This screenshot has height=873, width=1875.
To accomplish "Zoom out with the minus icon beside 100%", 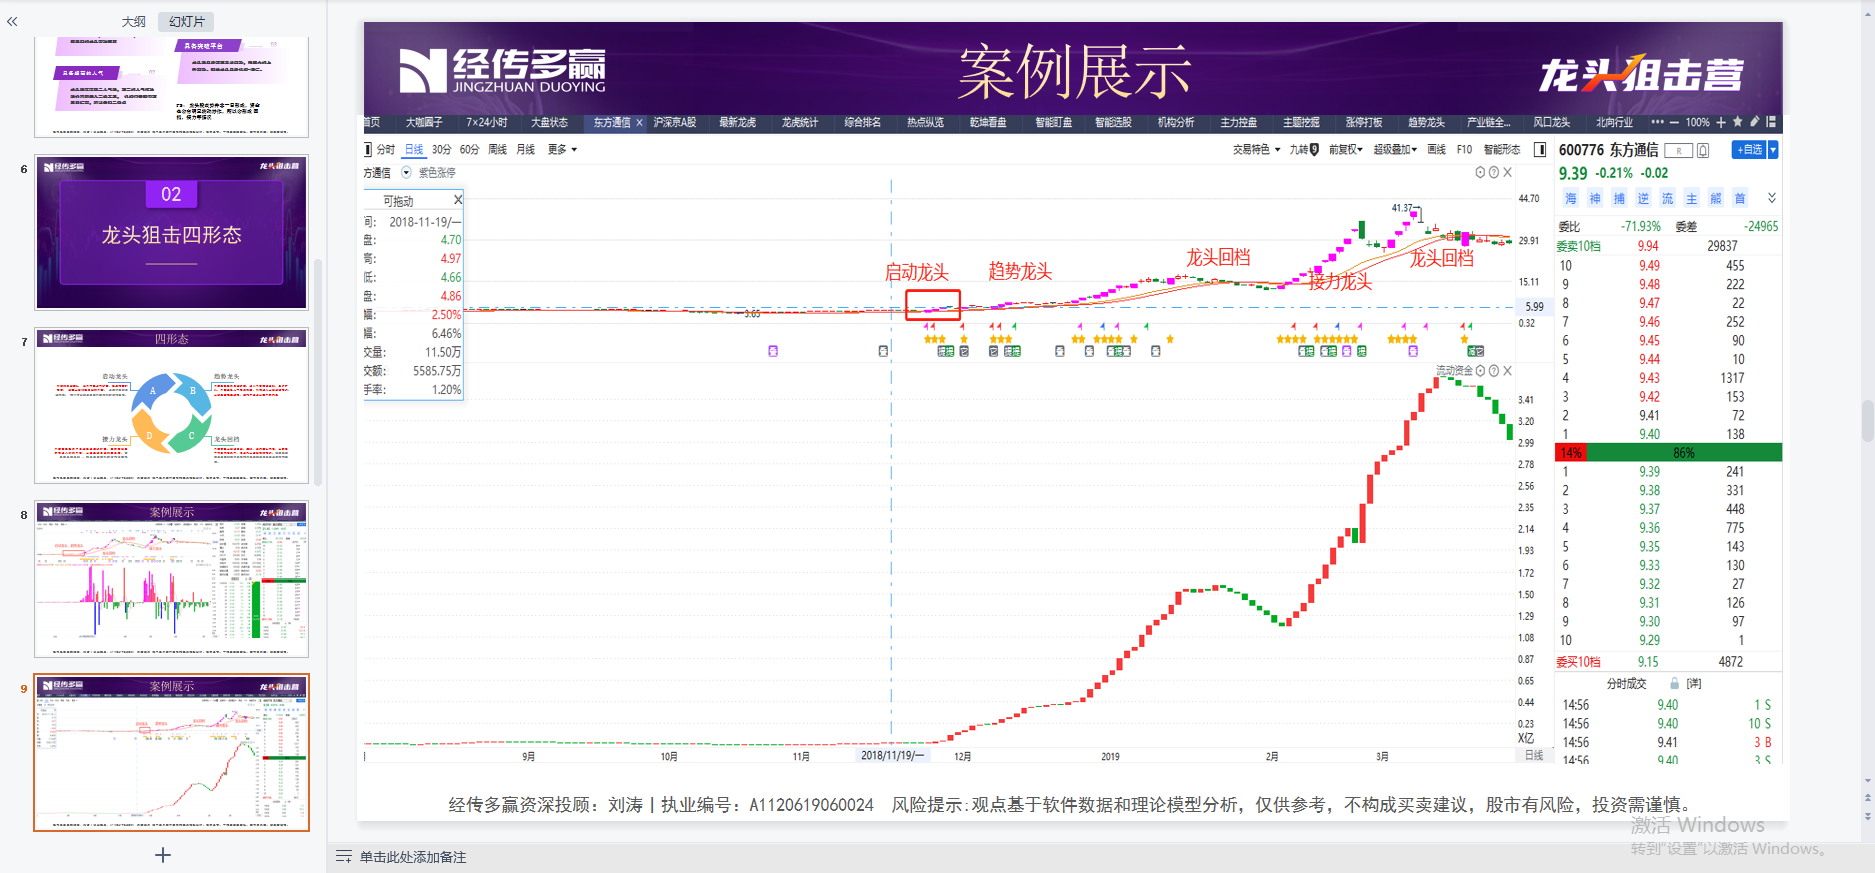I will pyautogui.click(x=1674, y=123).
